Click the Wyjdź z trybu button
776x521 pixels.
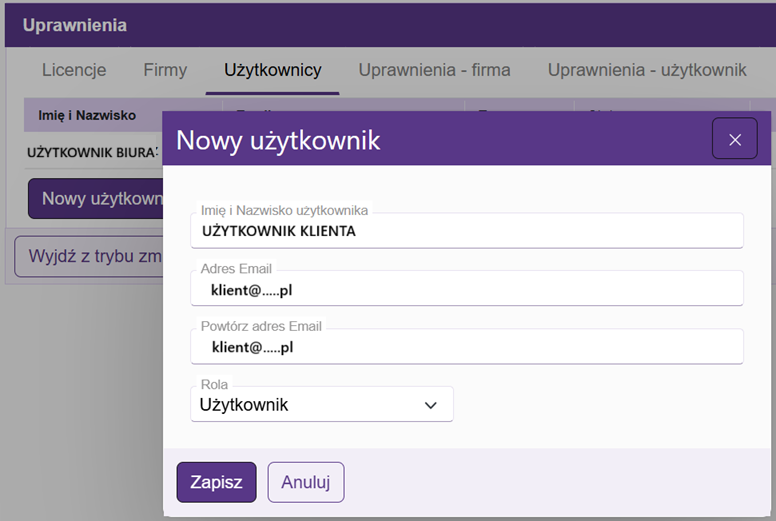[x=88, y=255]
